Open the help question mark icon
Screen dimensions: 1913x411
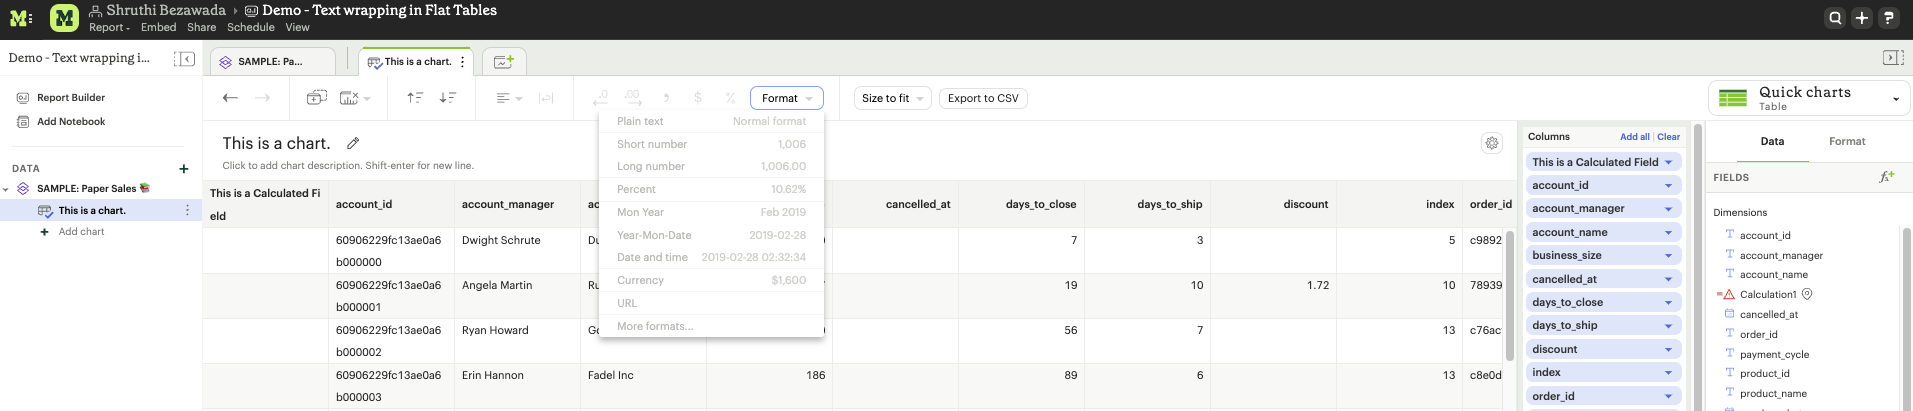[x=1888, y=18]
